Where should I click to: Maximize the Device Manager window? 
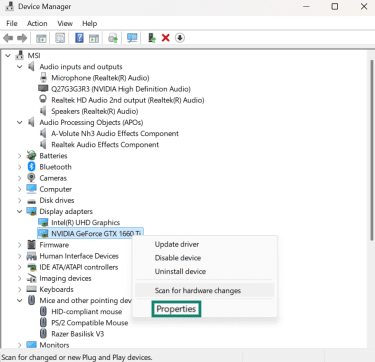click(335, 6)
